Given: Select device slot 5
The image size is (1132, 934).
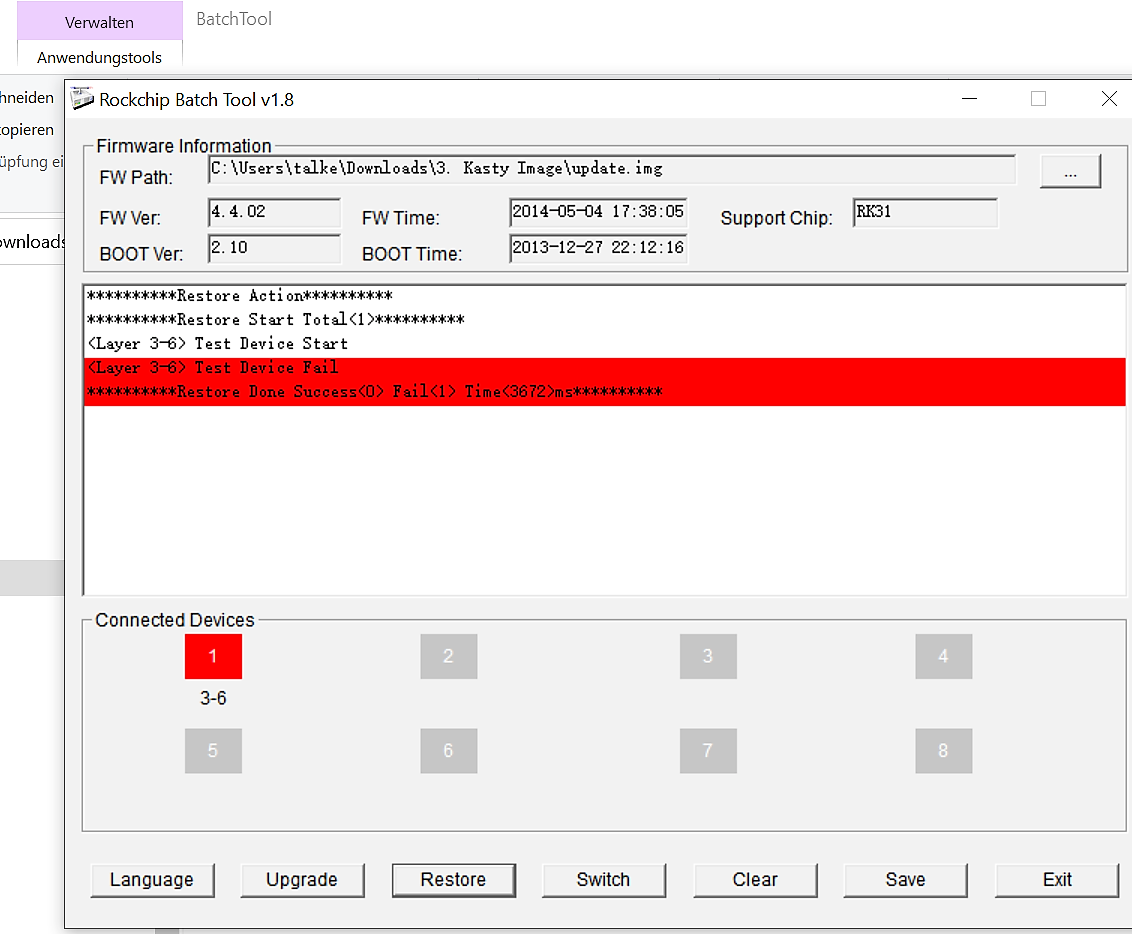Looking at the screenshot, I should pyautogui.click(x=213, y=751).
